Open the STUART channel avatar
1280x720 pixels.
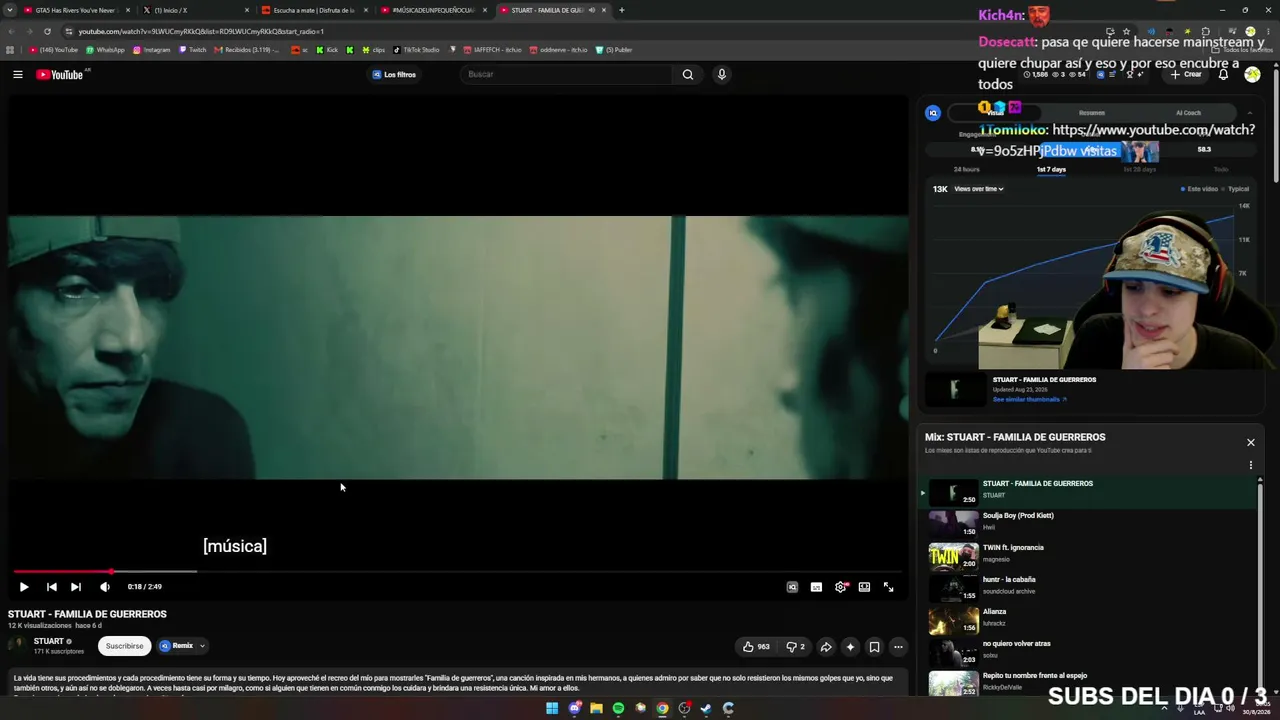point(18,646)
